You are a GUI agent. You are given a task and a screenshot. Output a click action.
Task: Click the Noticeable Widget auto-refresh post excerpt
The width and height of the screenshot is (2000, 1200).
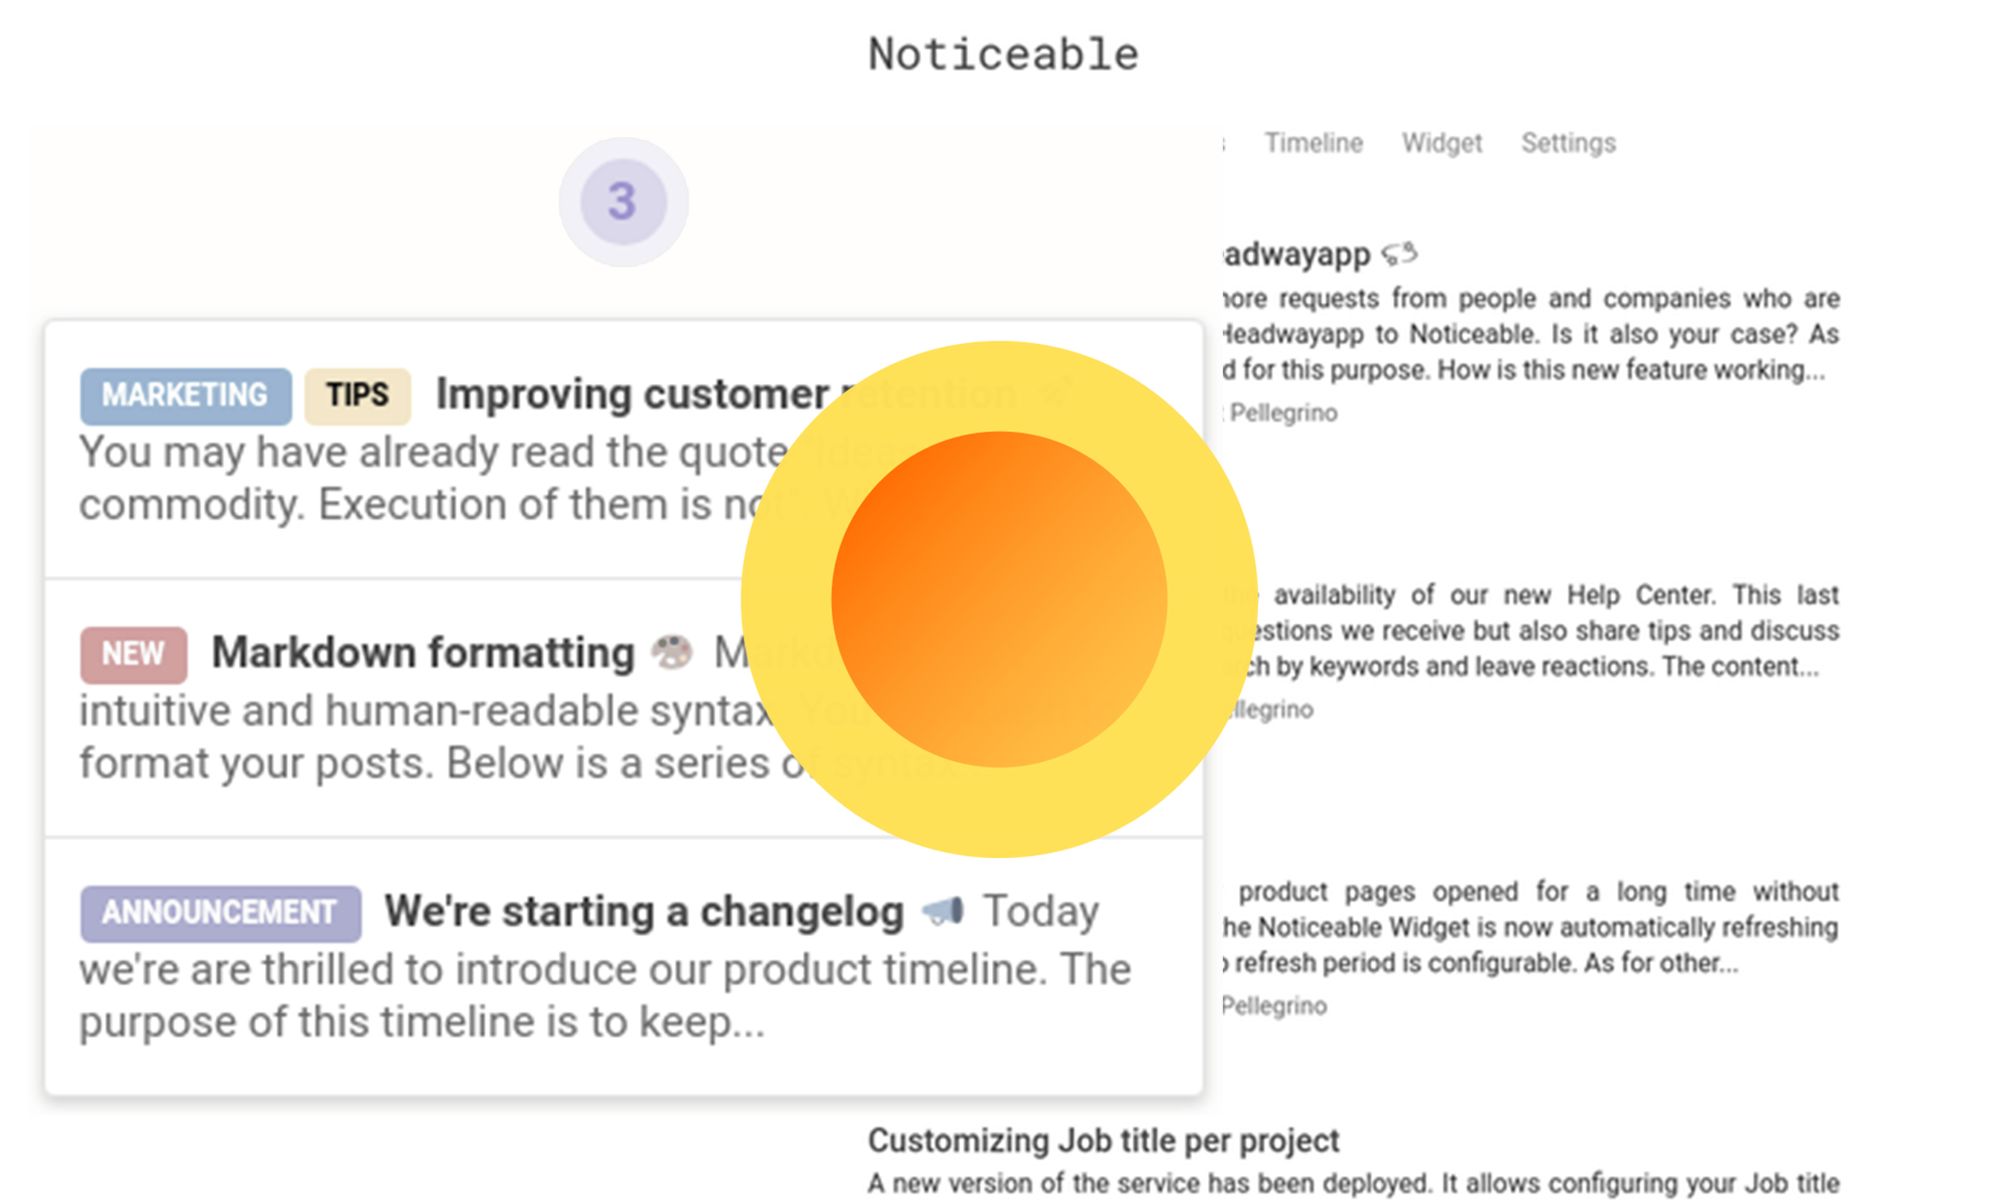1530,927
